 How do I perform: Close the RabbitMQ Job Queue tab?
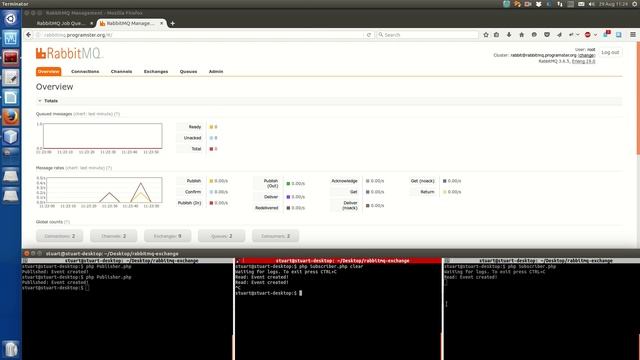pyautogui.click(x=91, y=23)
